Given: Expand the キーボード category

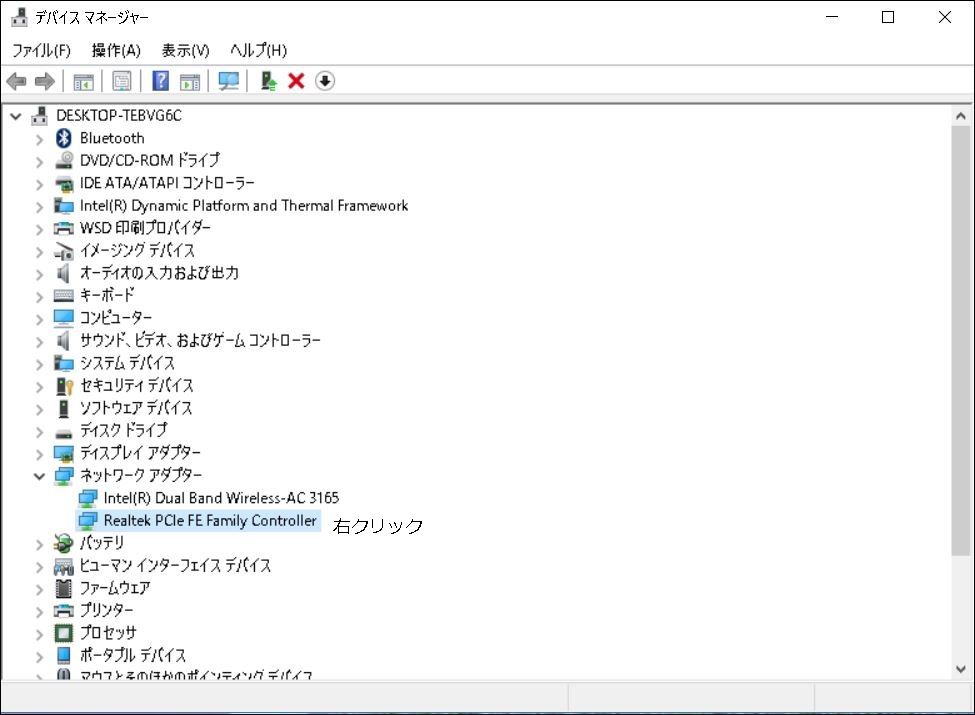Looking at the screenshot, I should [x=40, y=296].
